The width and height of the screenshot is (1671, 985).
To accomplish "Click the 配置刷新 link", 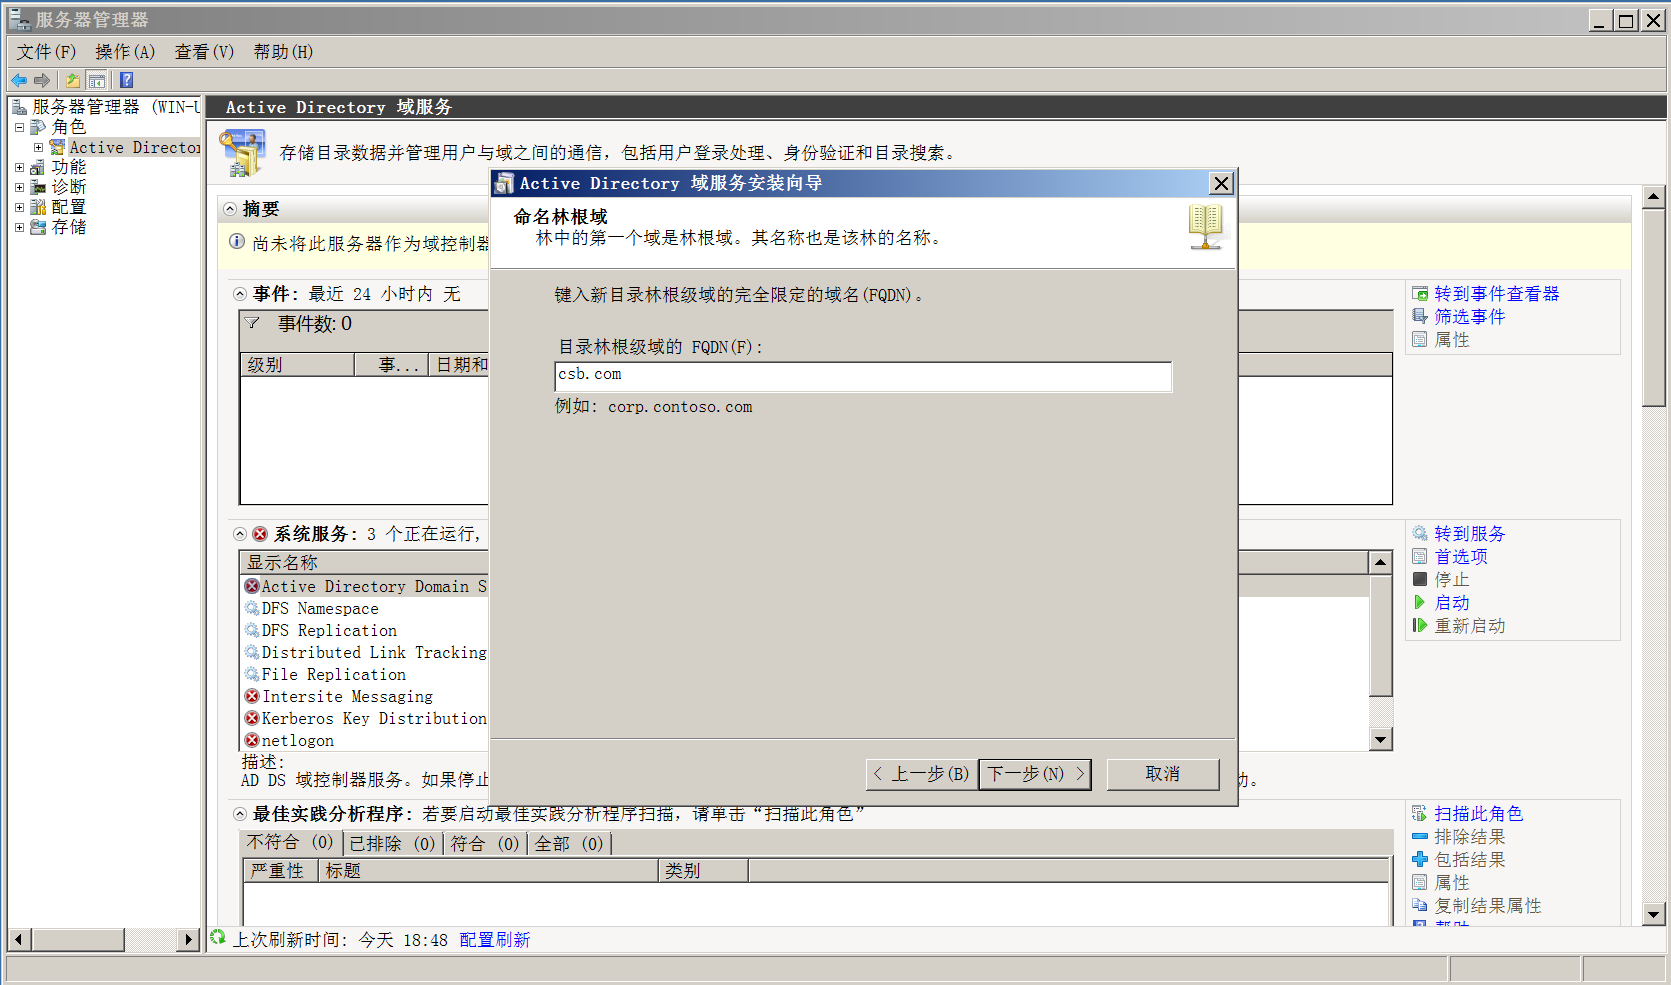I will click(x=495, y=940).
